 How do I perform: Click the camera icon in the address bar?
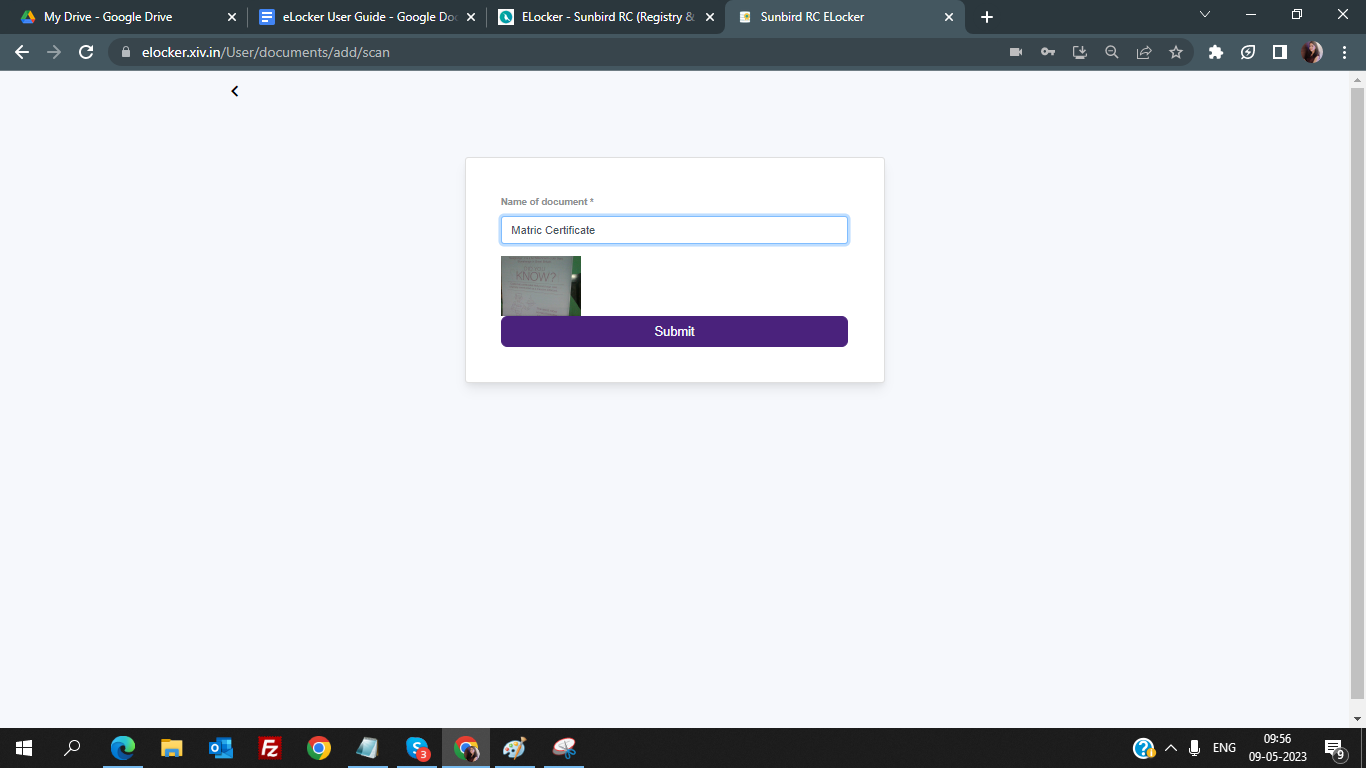tap(1016, 52)
